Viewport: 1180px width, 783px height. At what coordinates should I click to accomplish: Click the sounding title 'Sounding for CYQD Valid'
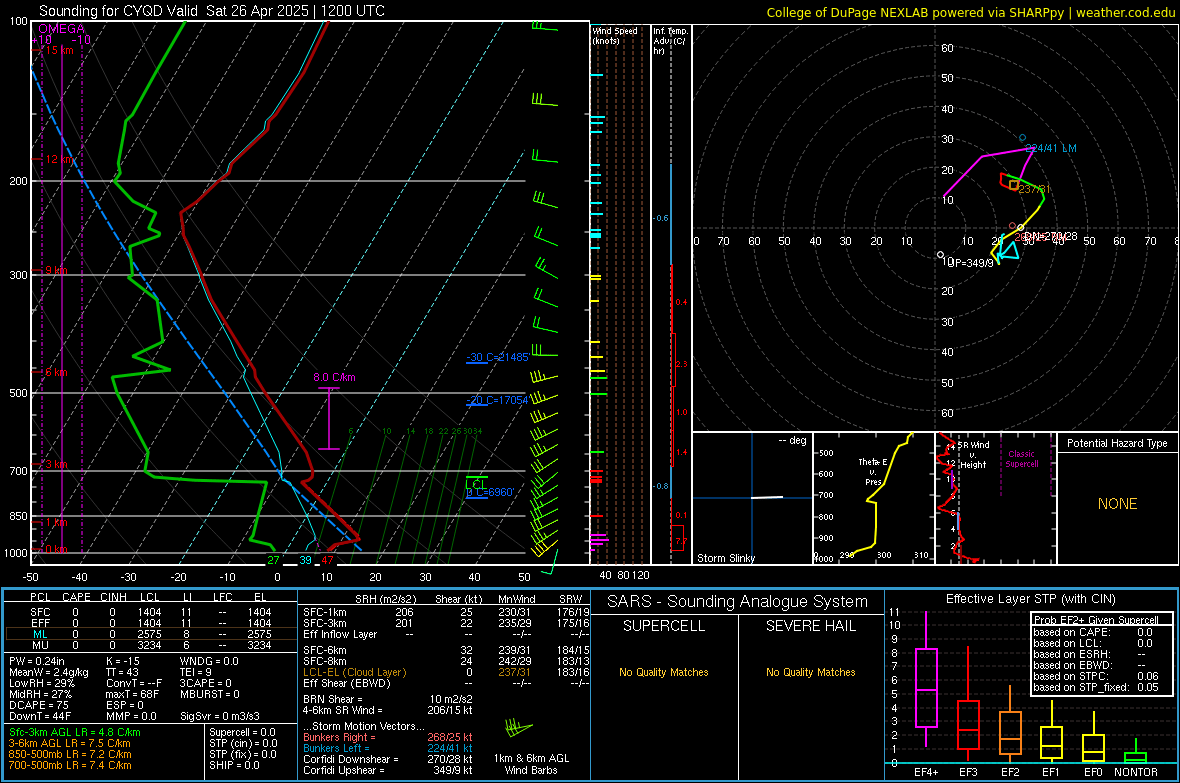120,11
